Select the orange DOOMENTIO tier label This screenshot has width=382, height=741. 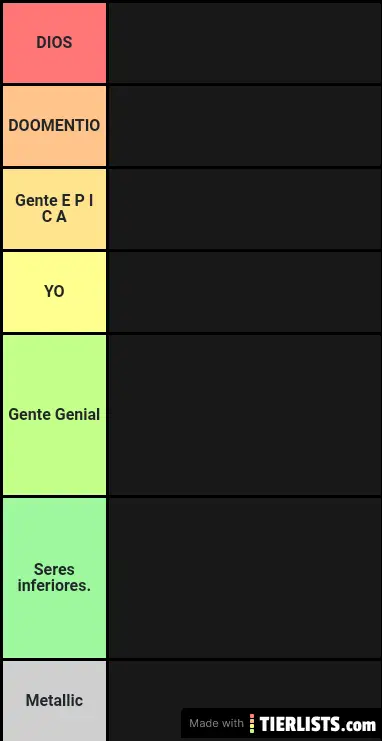(54, 126)
